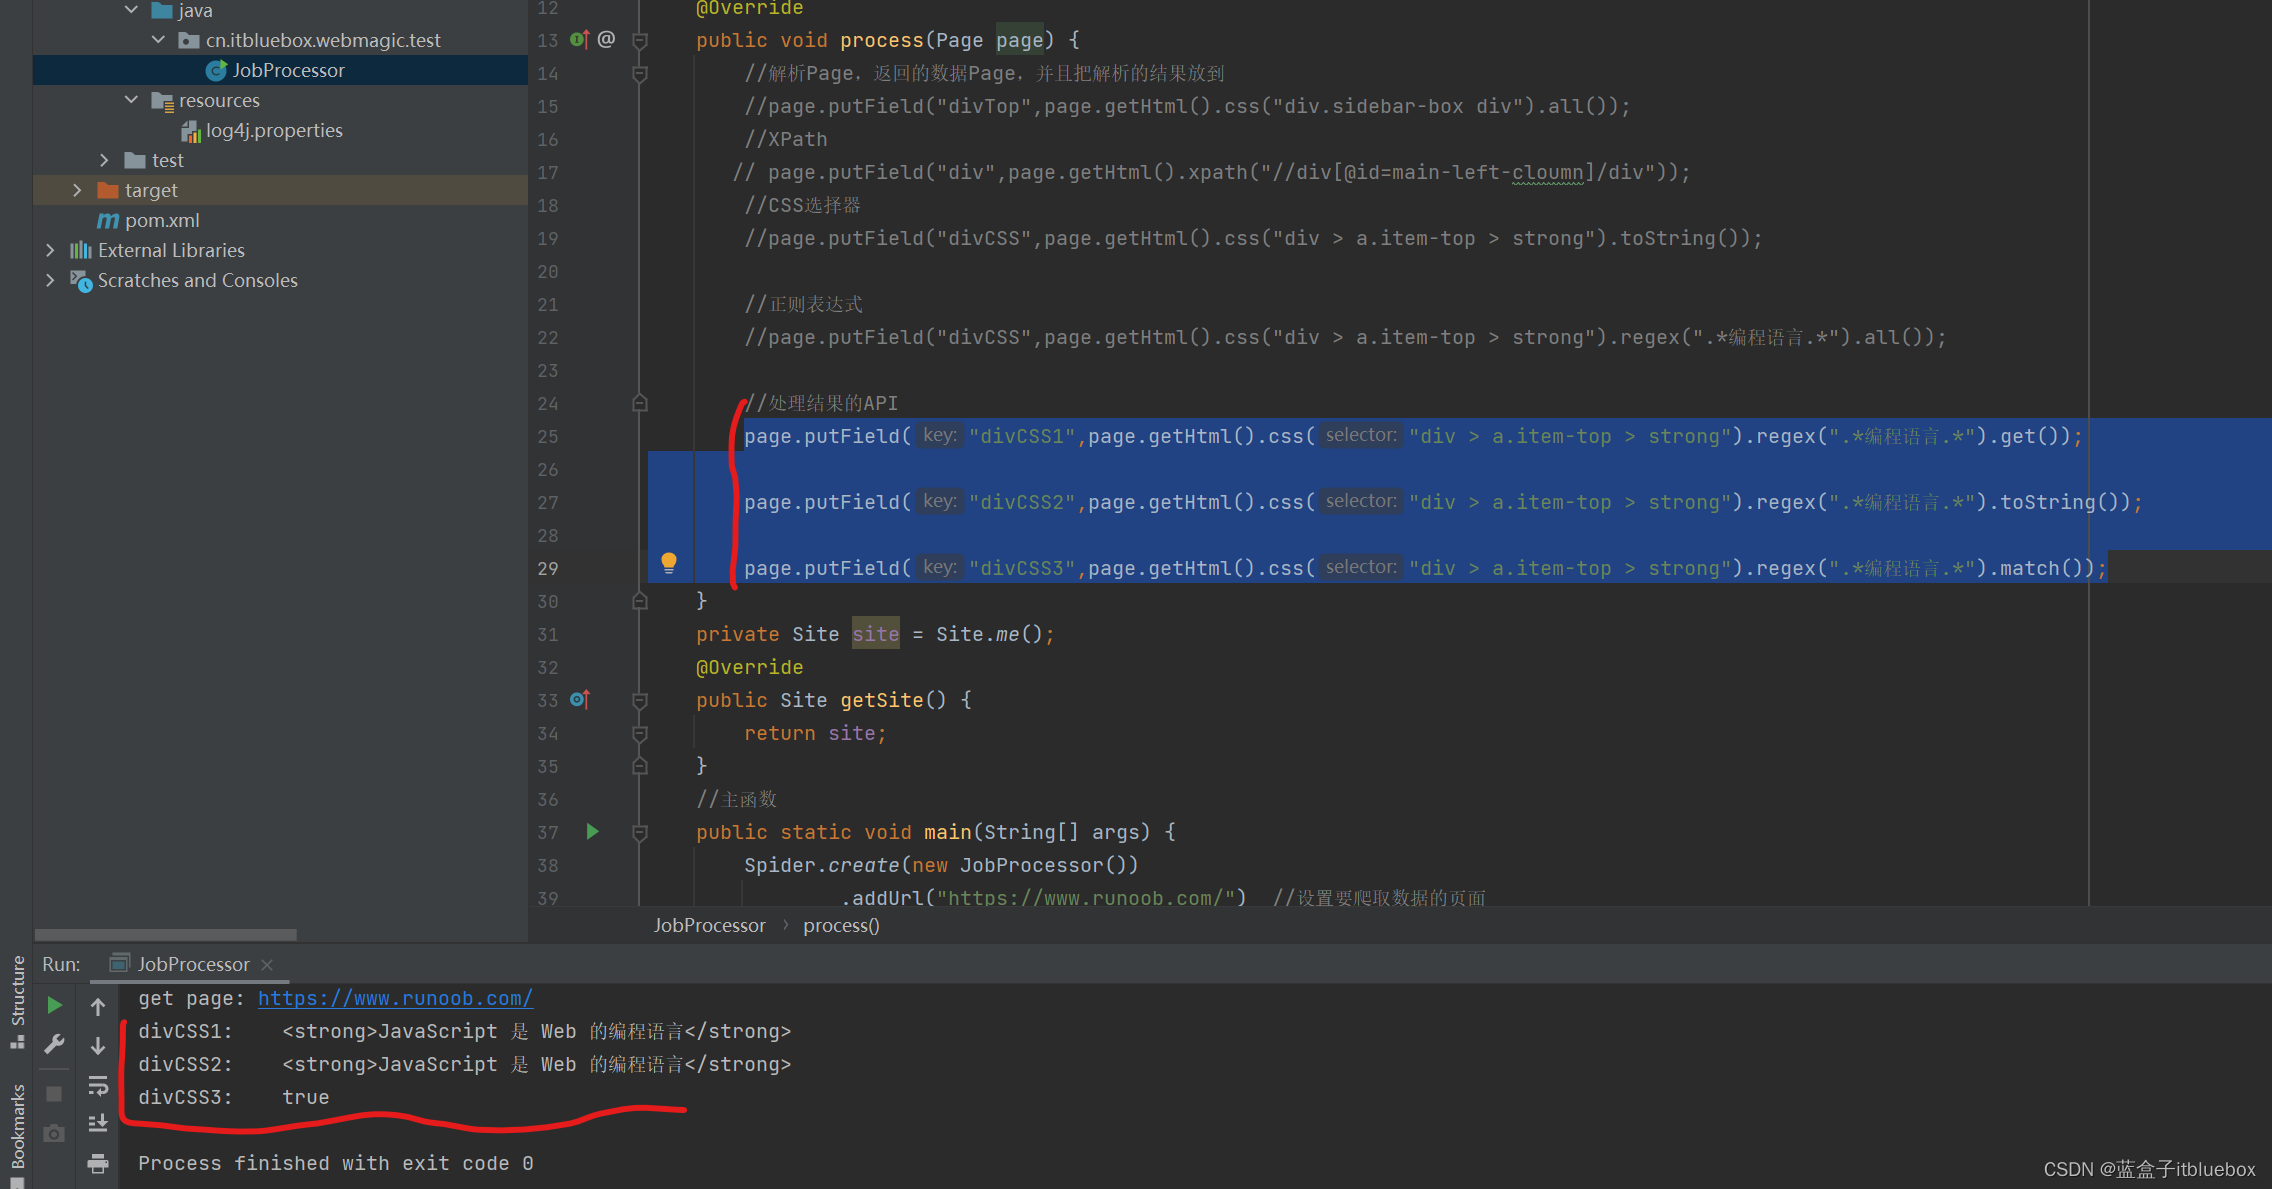This screenshot has width=2272, height=1189.
Task: Click the Down the Stack Trace arrow
Action: pos(98,1046)
